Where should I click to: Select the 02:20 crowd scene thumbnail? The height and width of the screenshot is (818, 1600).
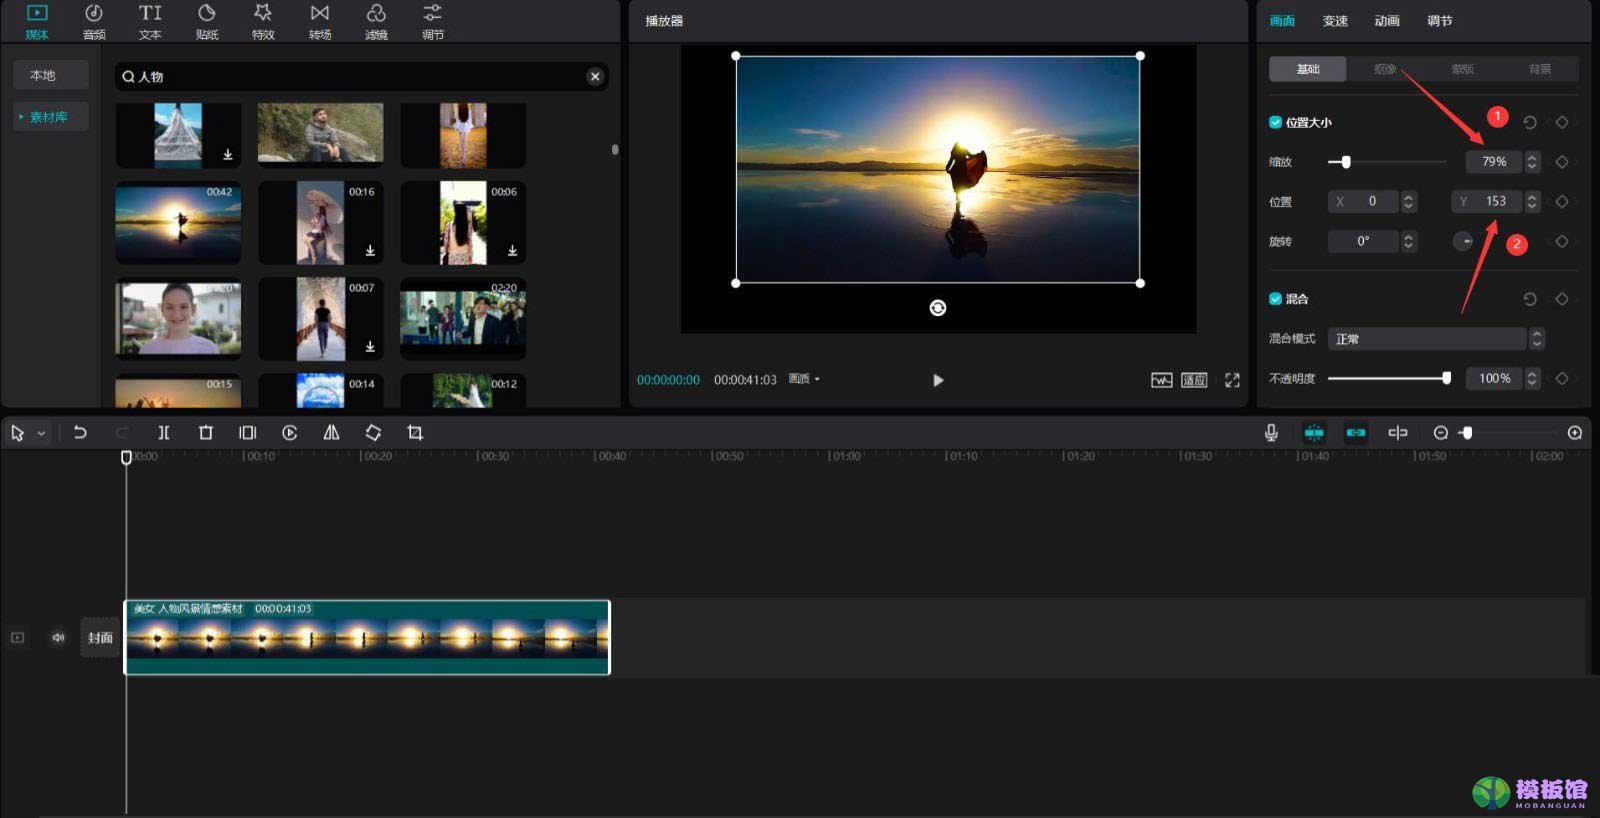(463, 318)
